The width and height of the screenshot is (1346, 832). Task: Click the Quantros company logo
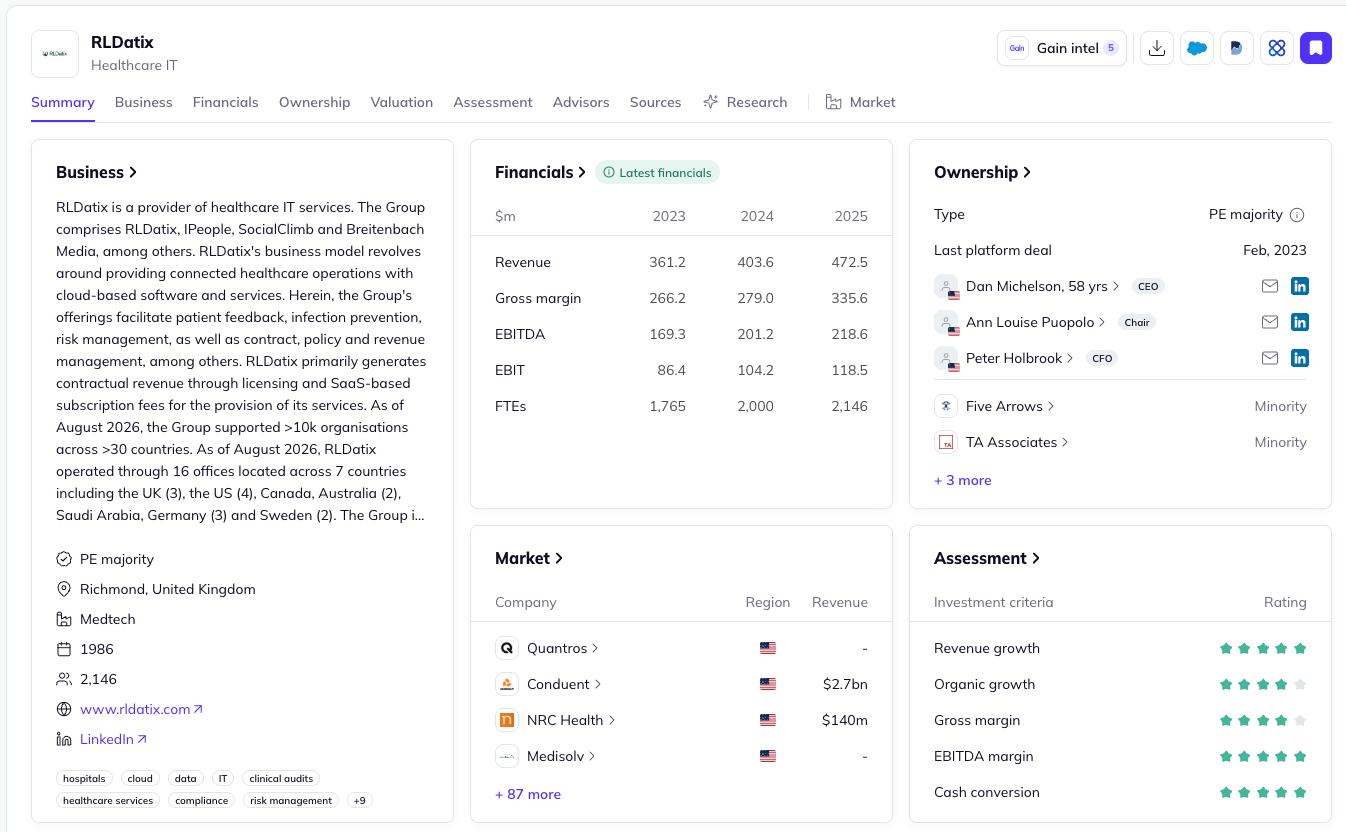click(507, 648)
